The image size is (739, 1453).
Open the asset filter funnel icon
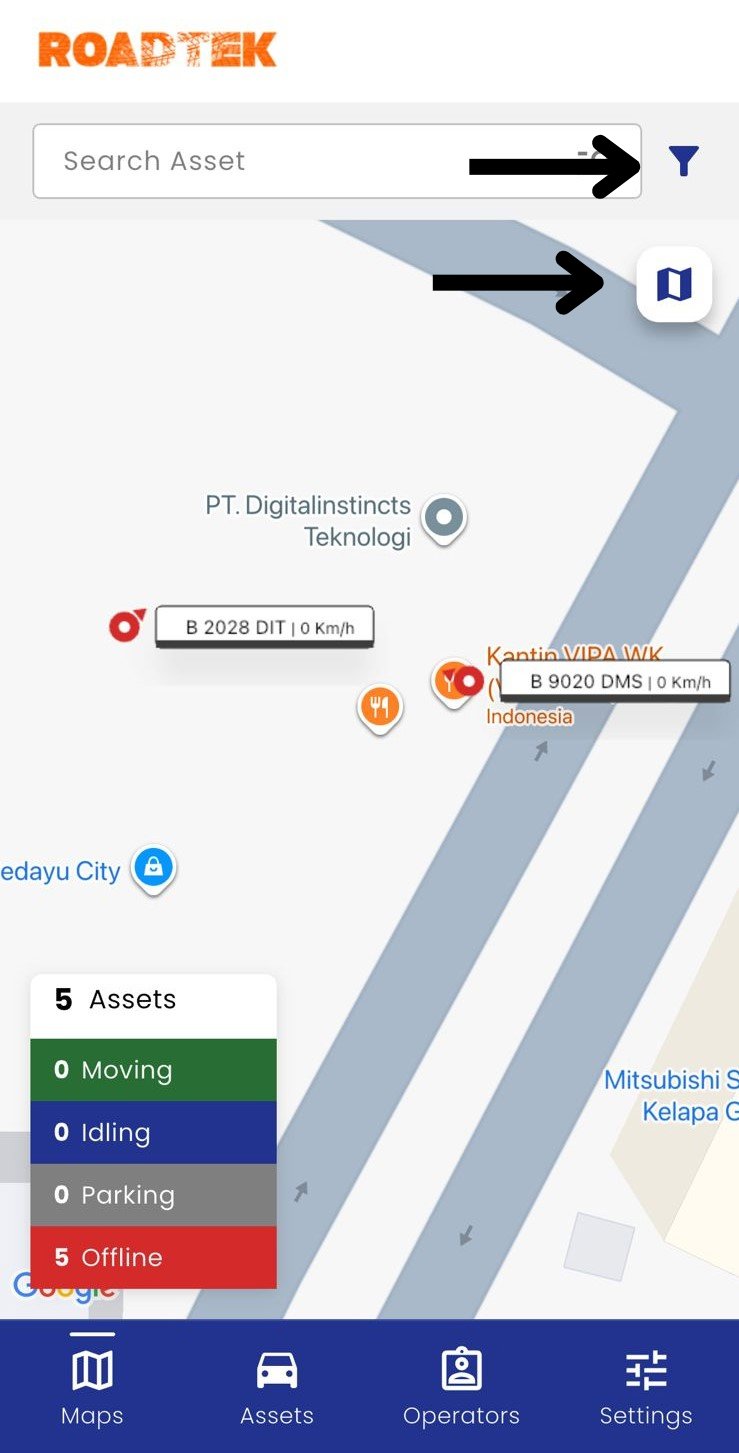pos(683,160)
